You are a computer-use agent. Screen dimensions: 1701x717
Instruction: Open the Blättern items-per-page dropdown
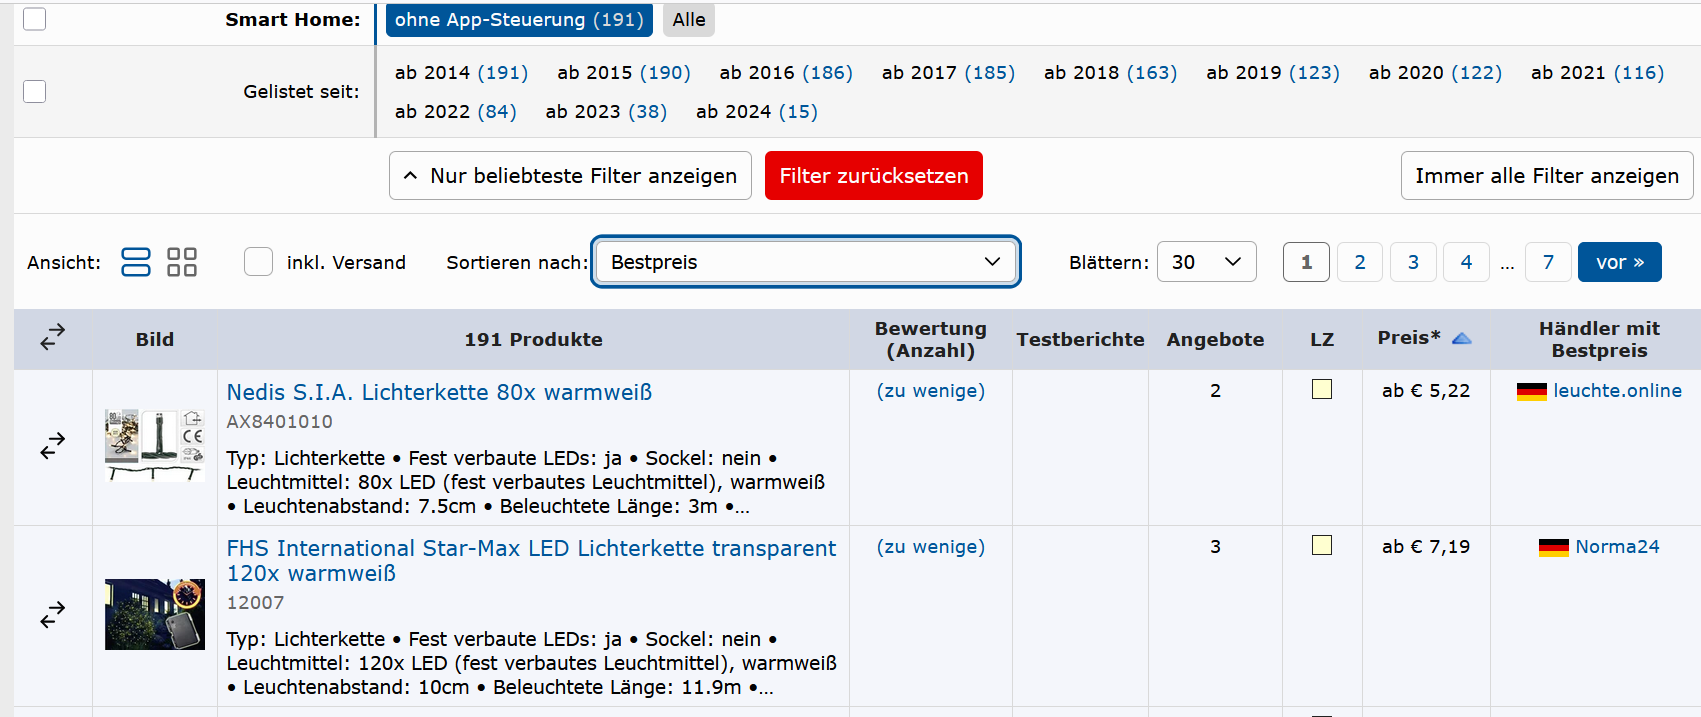[1206, 262]
